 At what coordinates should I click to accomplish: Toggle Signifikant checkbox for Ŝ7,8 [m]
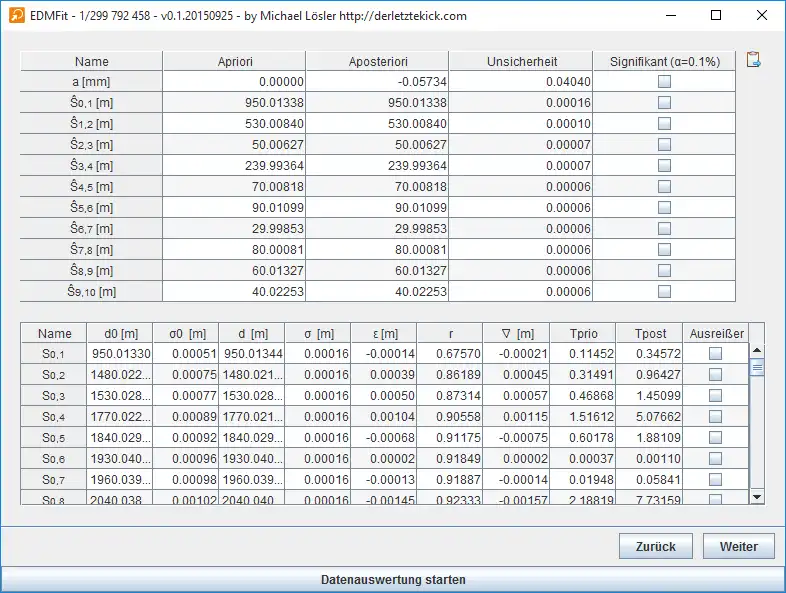click(664, 250)
